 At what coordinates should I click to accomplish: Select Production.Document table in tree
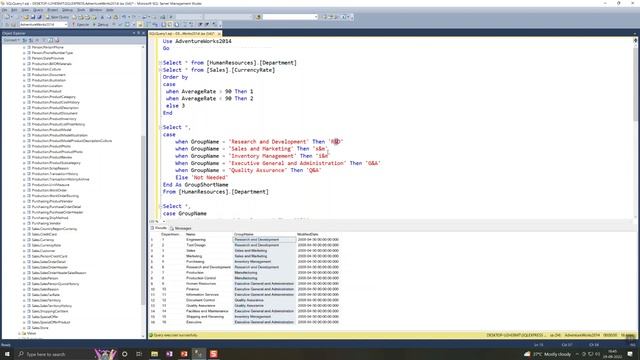coord(49,75)
